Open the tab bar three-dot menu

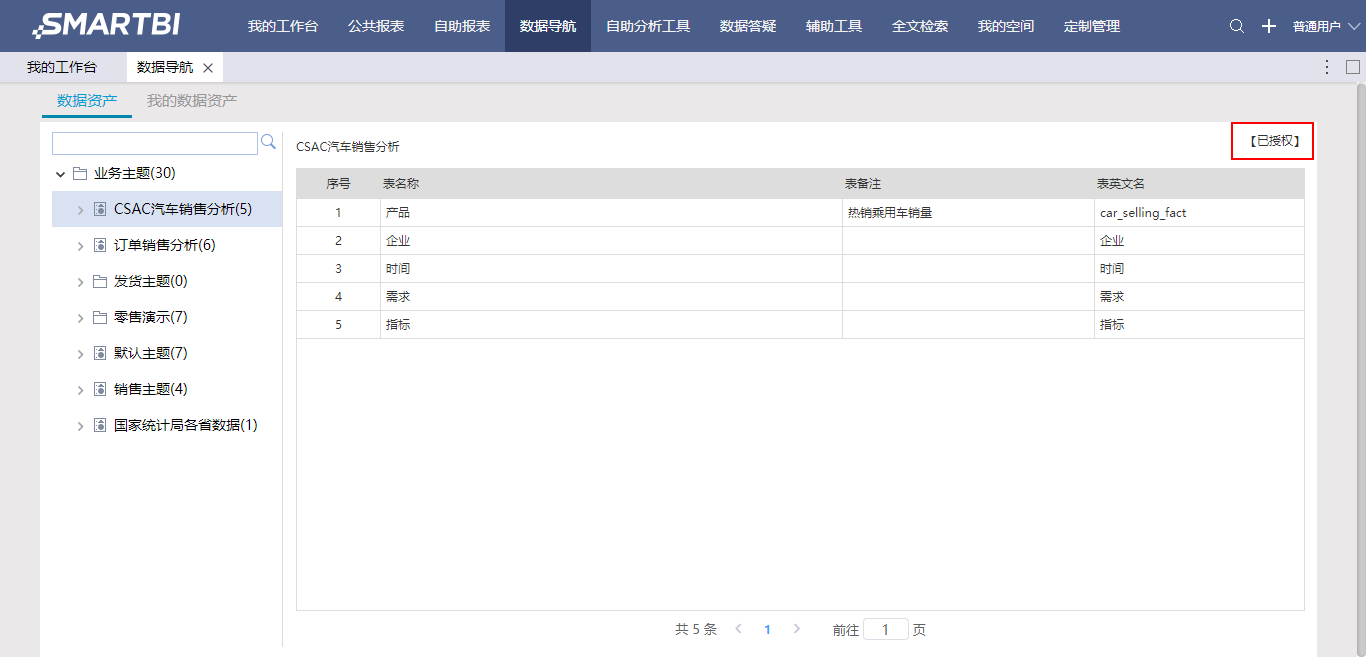tap(1327, 67)
